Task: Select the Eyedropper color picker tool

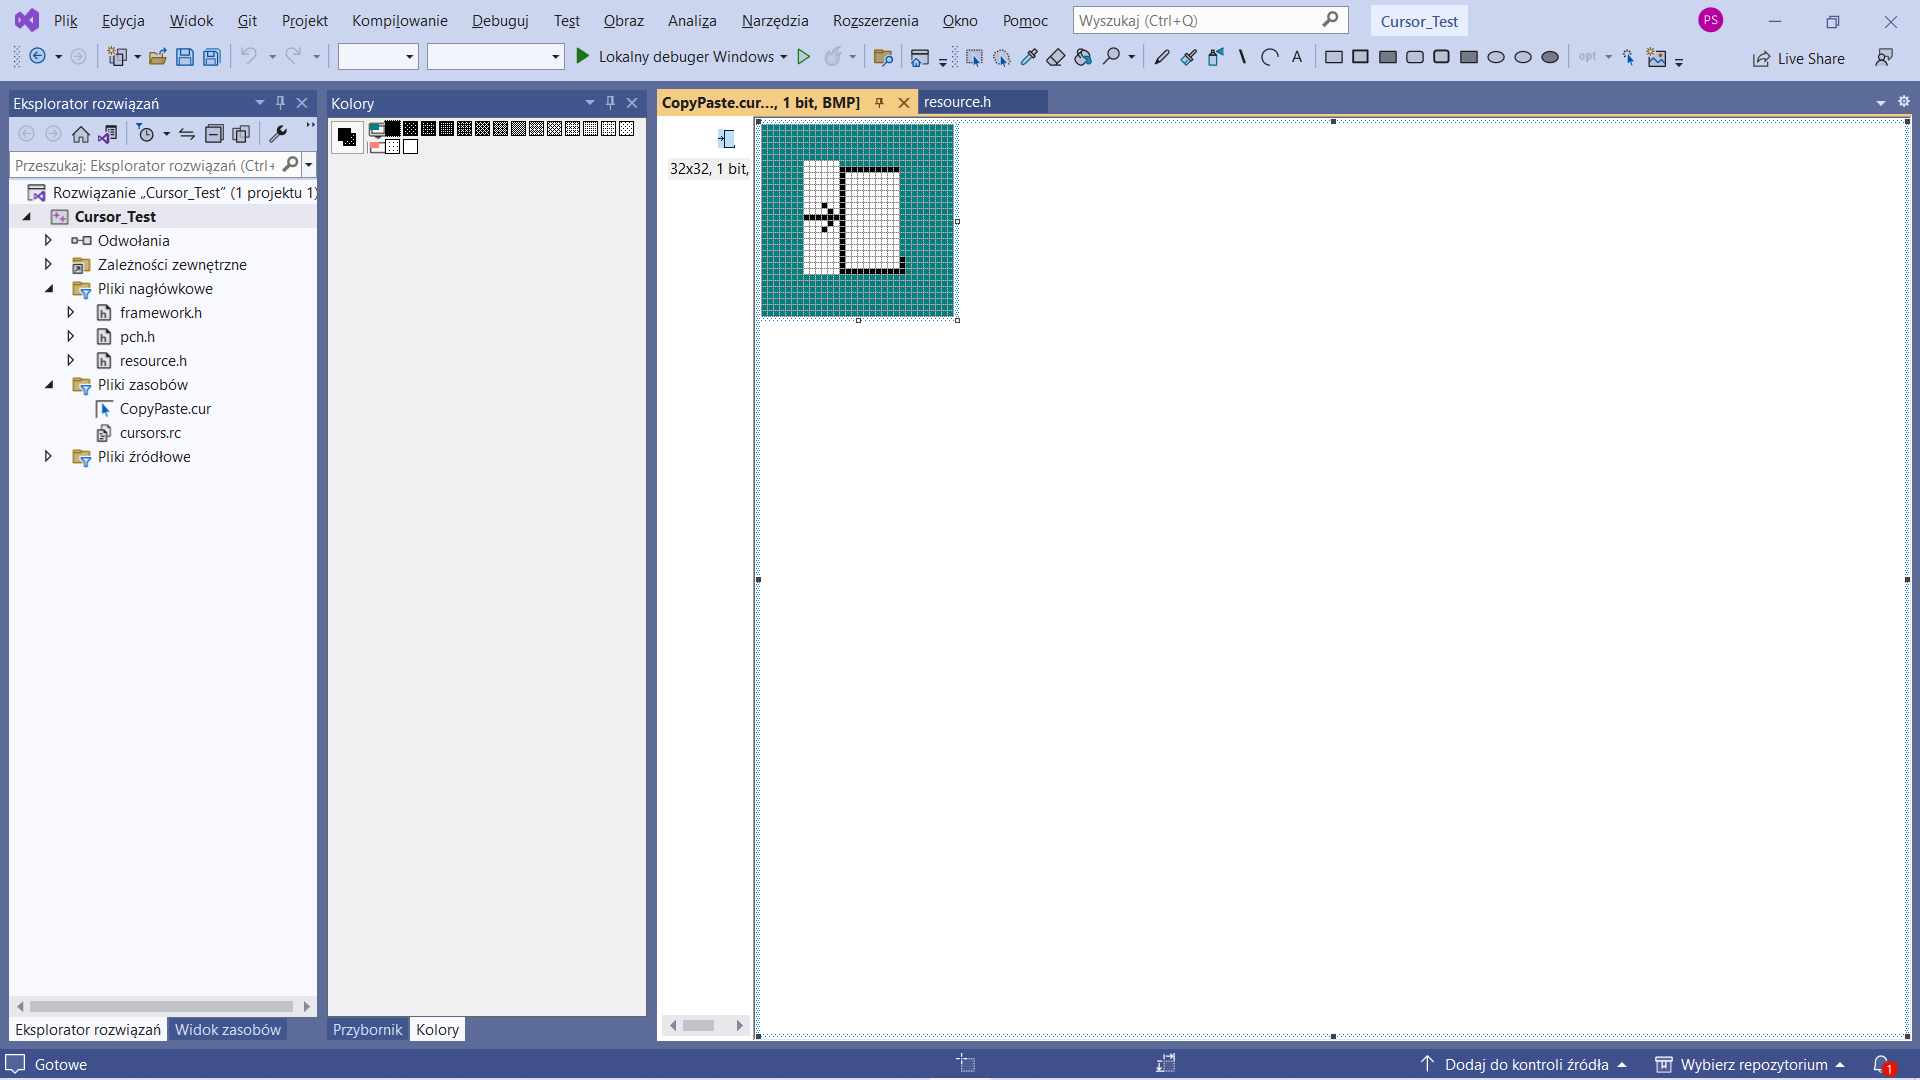Action: coord(1029,57)
